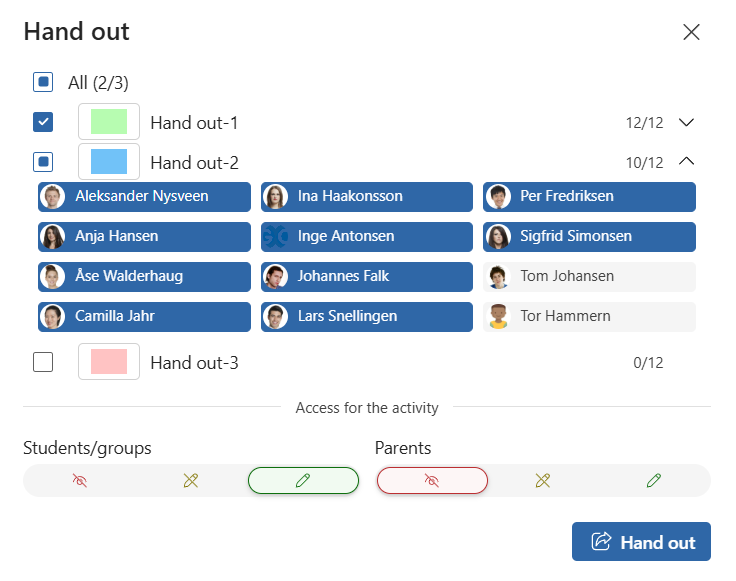
Task: Select students edit access green pencil
Action: [x=303, y=481]
